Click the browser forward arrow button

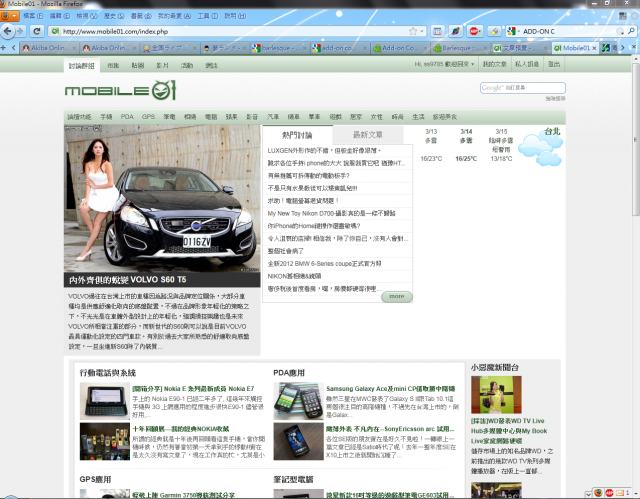tap(20, 31)
